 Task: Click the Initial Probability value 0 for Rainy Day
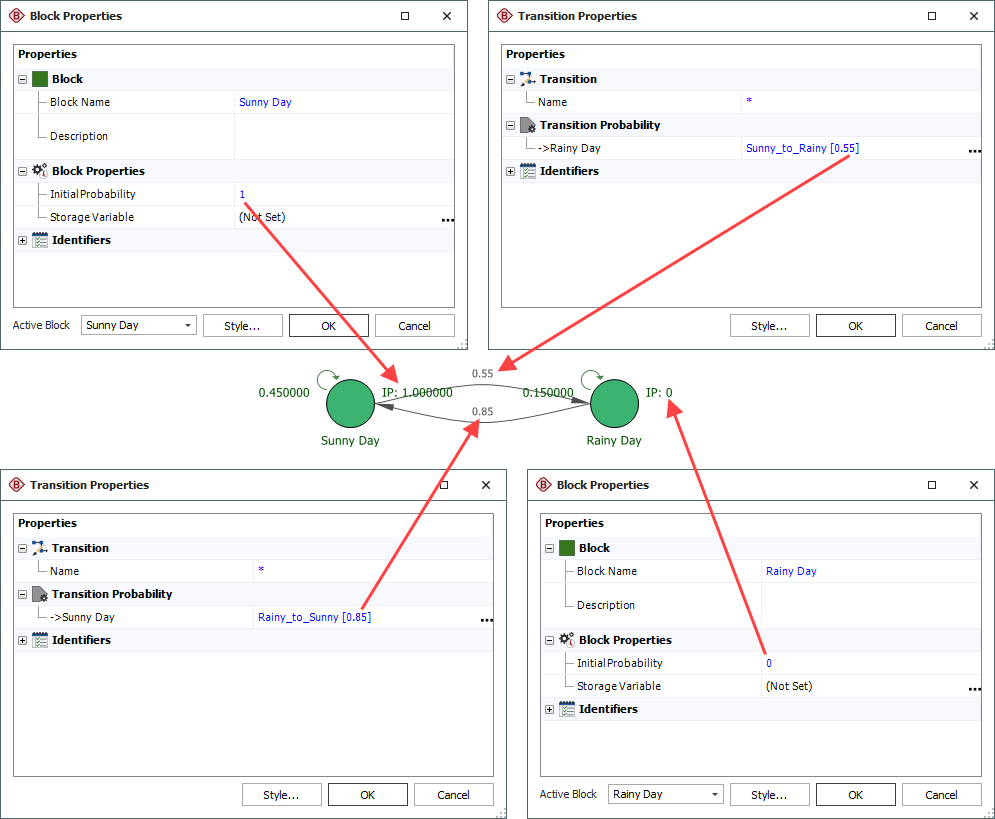pos(769,663)
